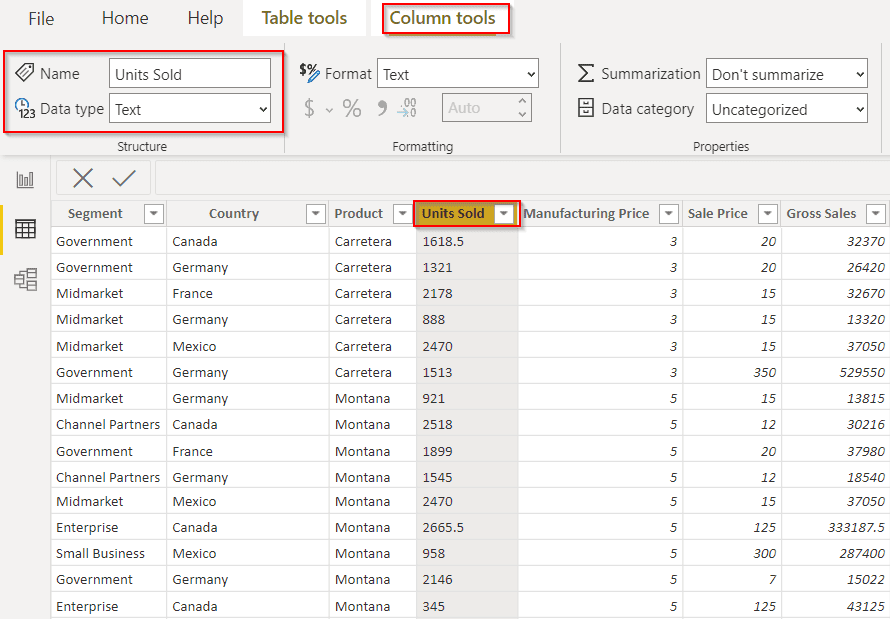Click Units Sold cell 345
This screenshot has width=890, height=619.
tap(467, 606)
